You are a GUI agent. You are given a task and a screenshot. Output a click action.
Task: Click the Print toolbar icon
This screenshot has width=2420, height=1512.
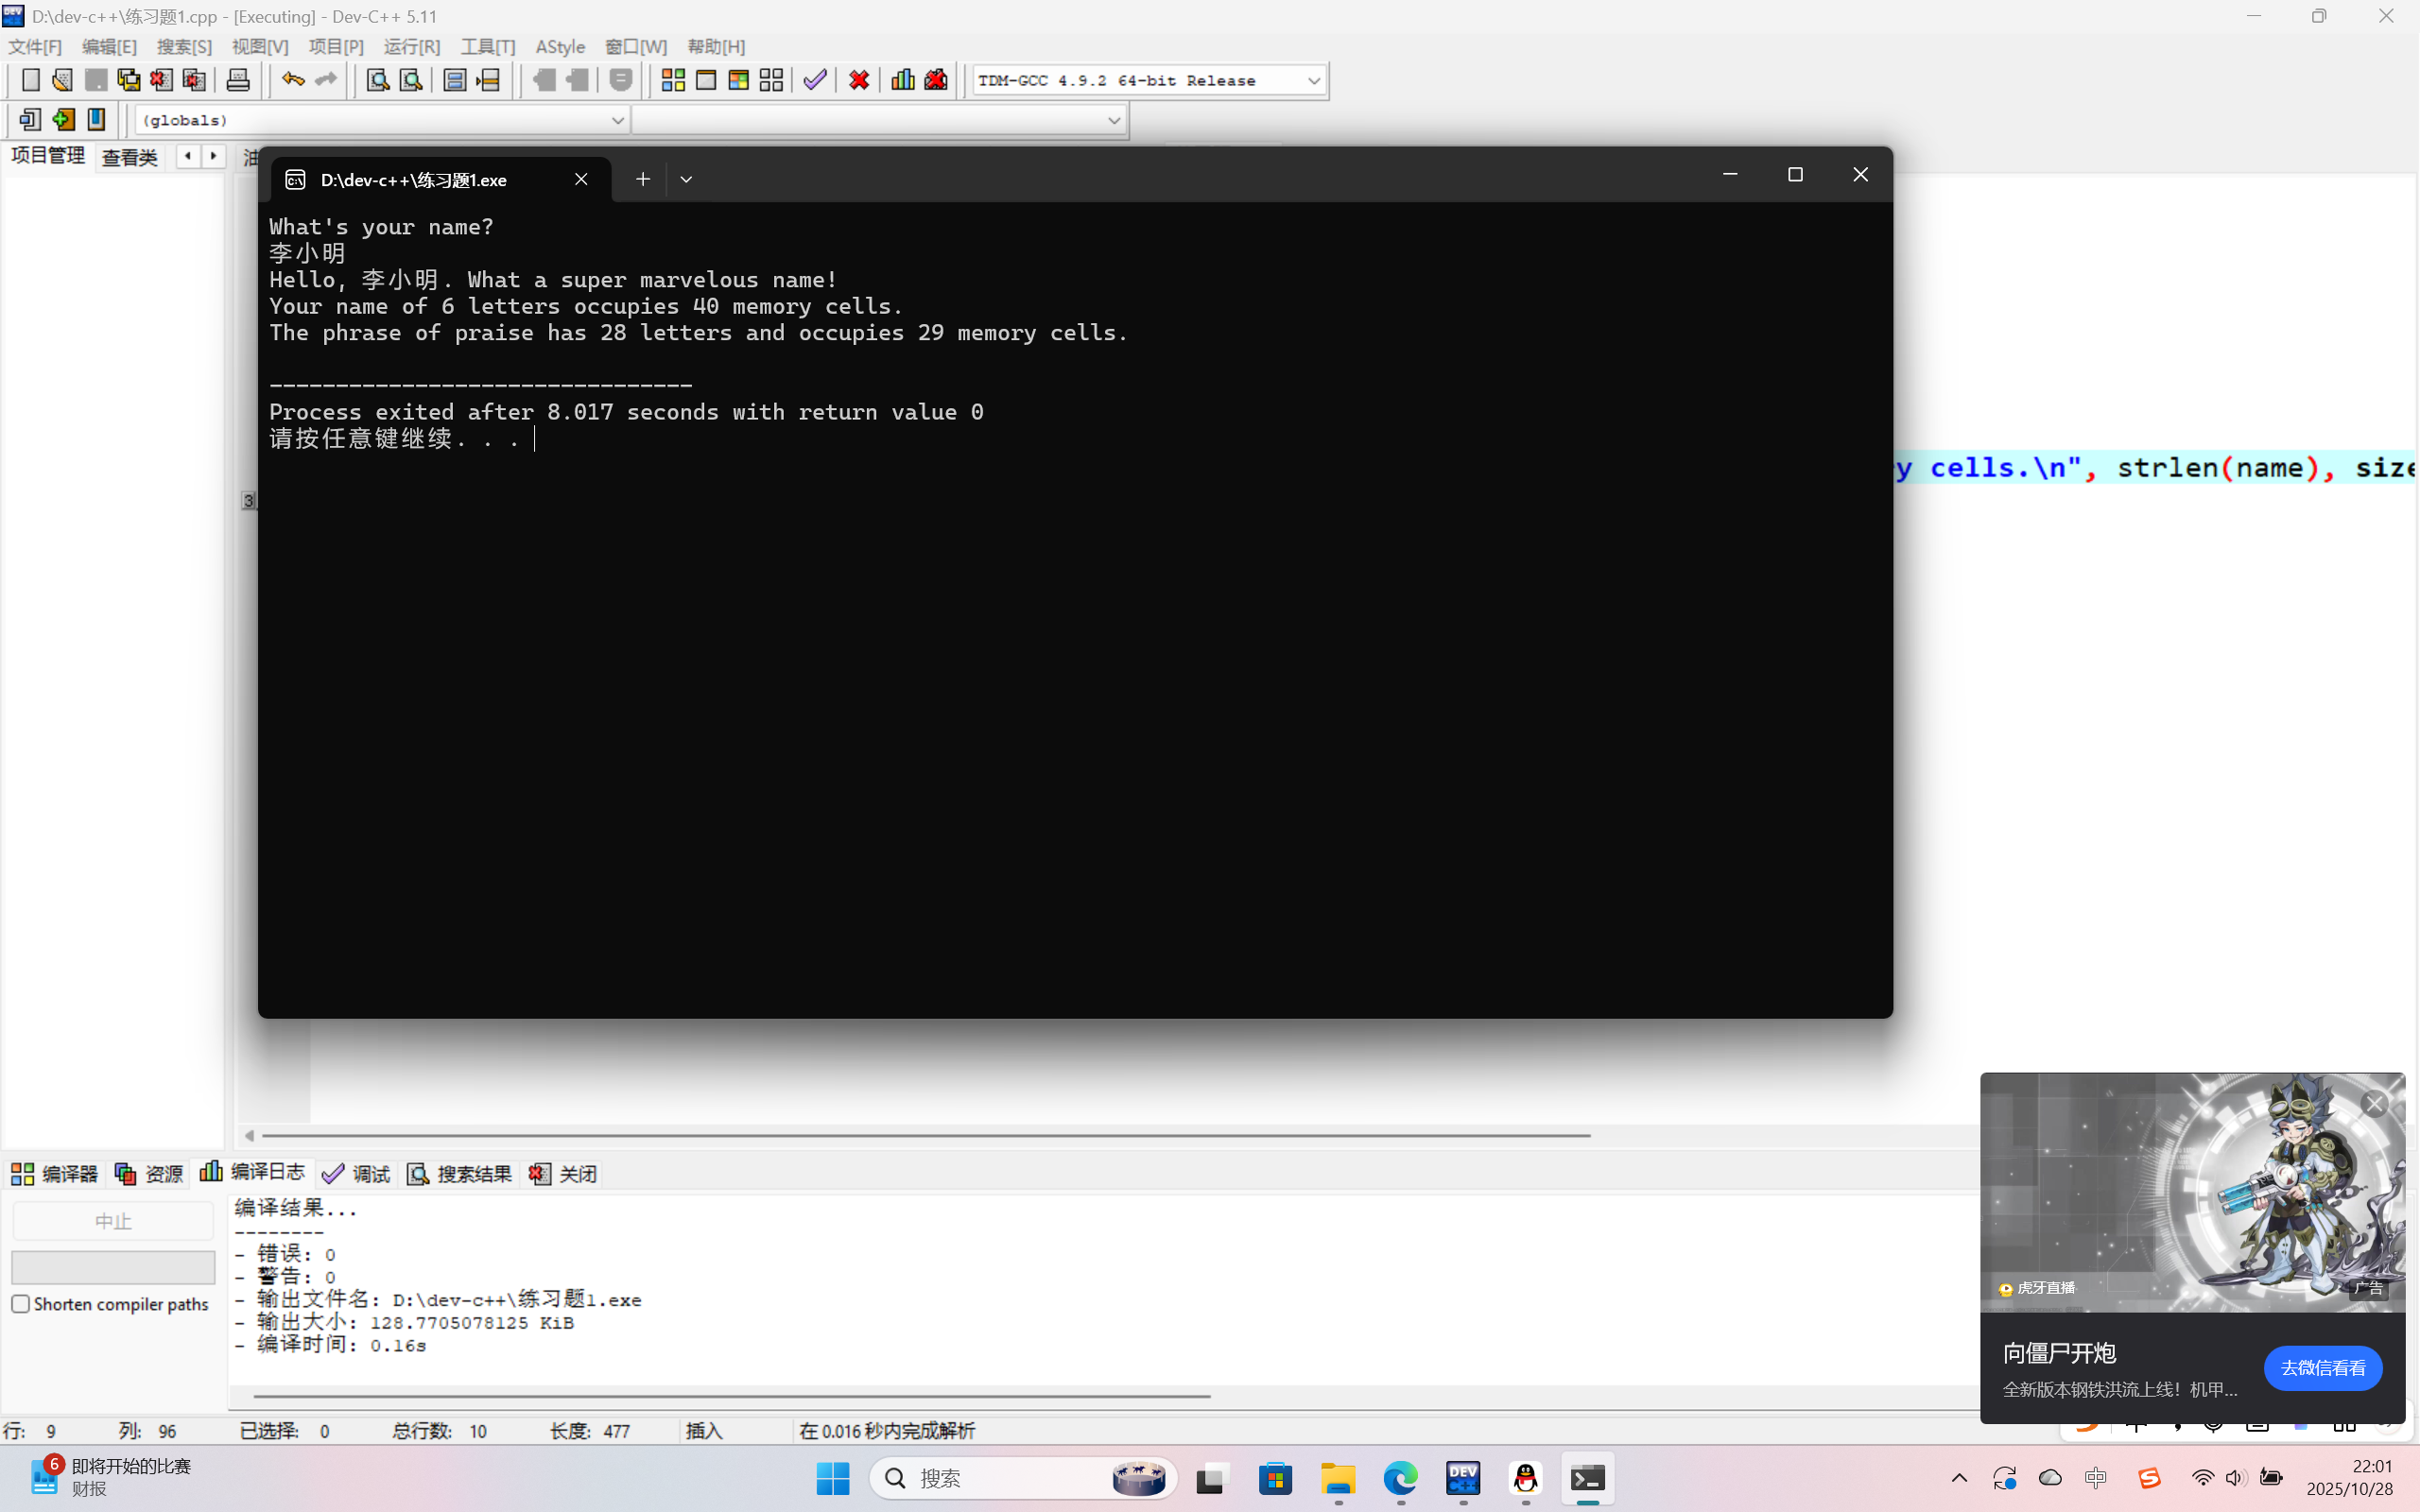(238, 80)
